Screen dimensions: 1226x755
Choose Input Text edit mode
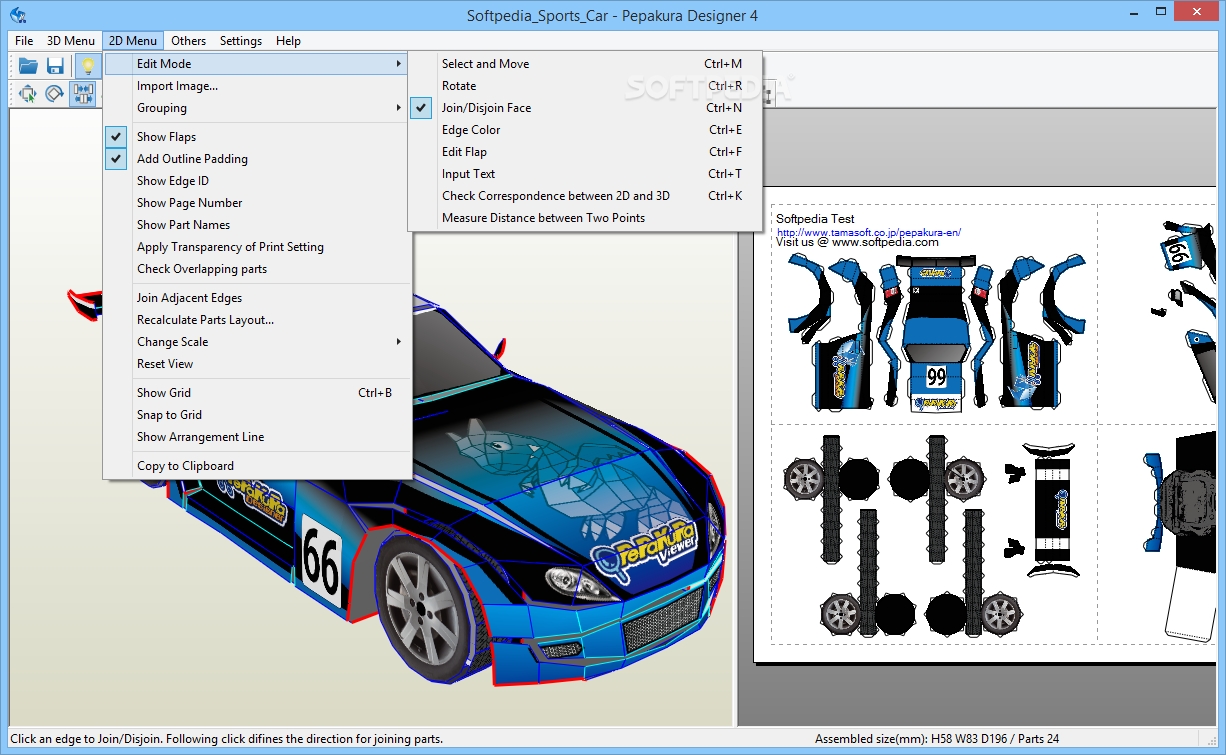coord(585,174)
